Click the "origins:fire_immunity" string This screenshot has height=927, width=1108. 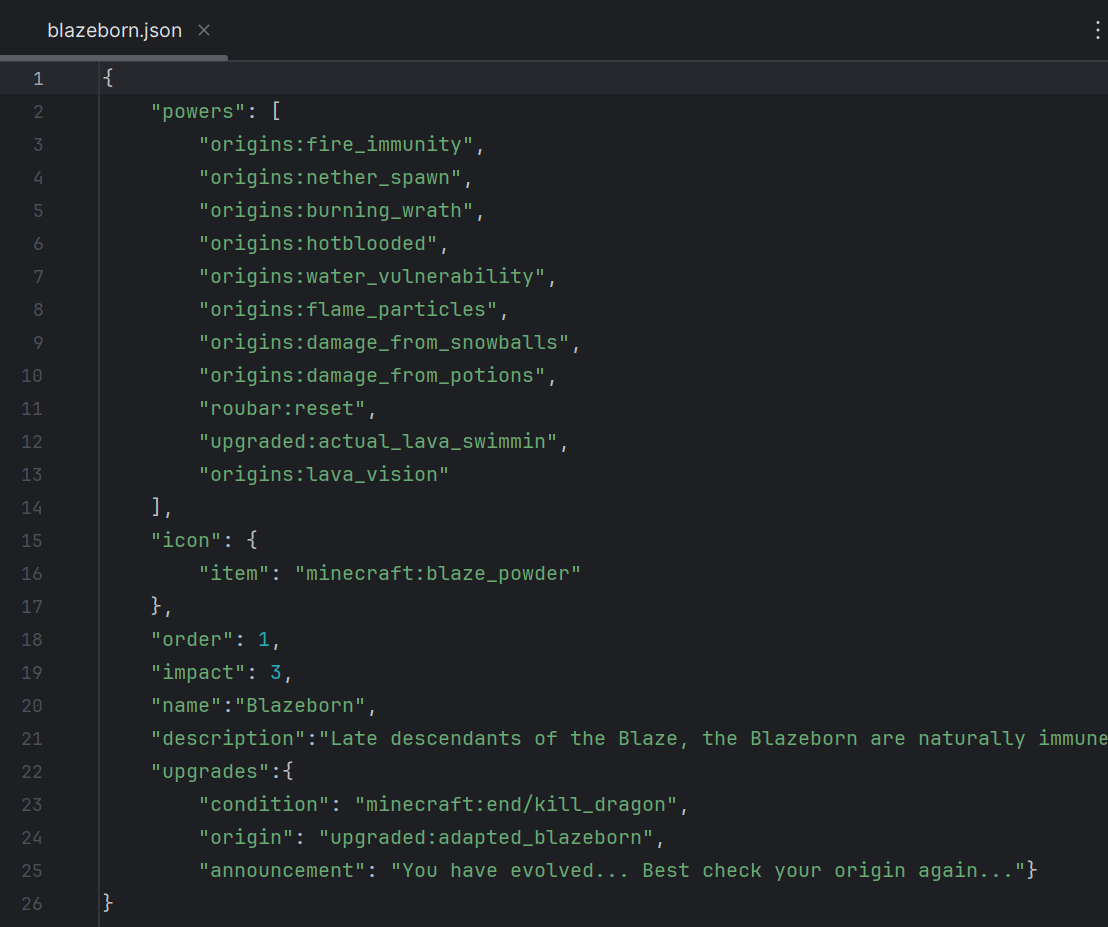click(335, 144)
